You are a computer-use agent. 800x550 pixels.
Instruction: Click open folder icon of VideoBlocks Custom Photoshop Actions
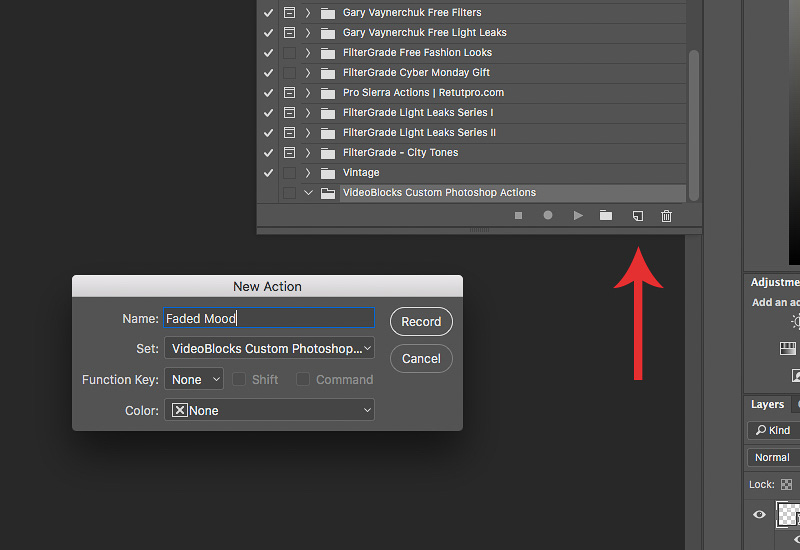click(328, 193)
